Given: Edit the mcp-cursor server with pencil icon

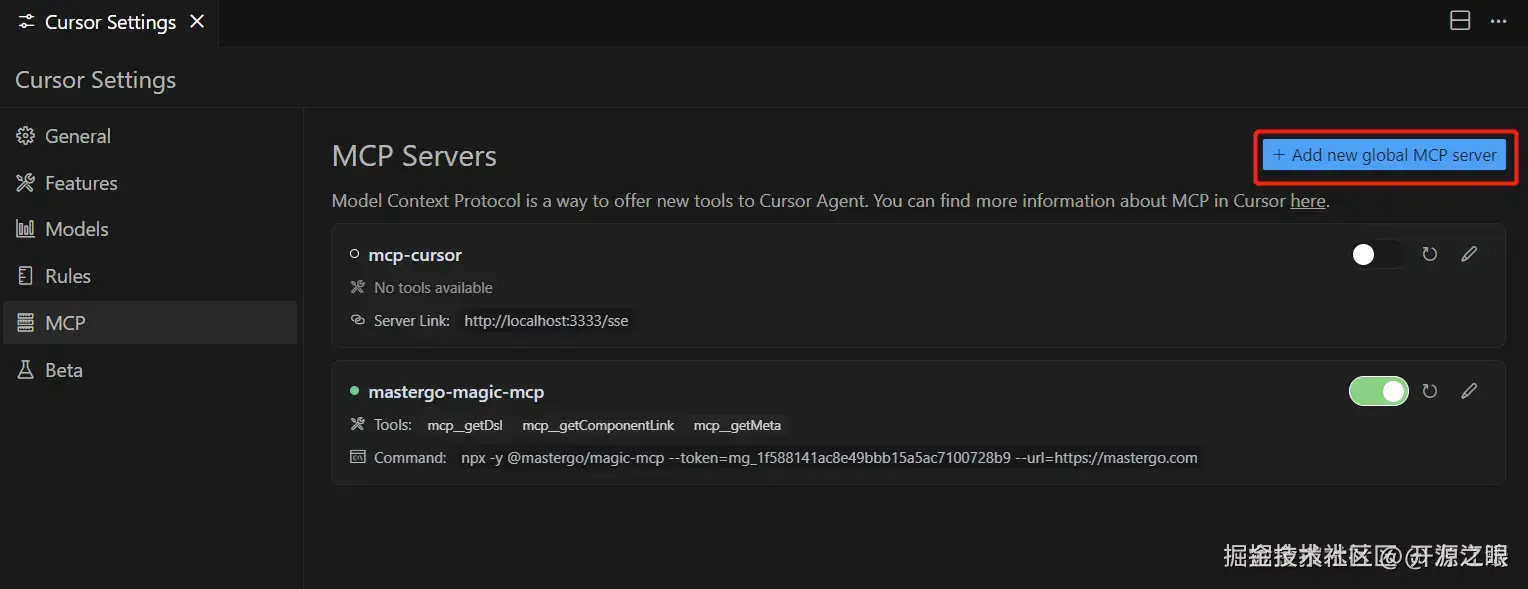Looking at the screenshot, I should click(x=1468, y=254).
